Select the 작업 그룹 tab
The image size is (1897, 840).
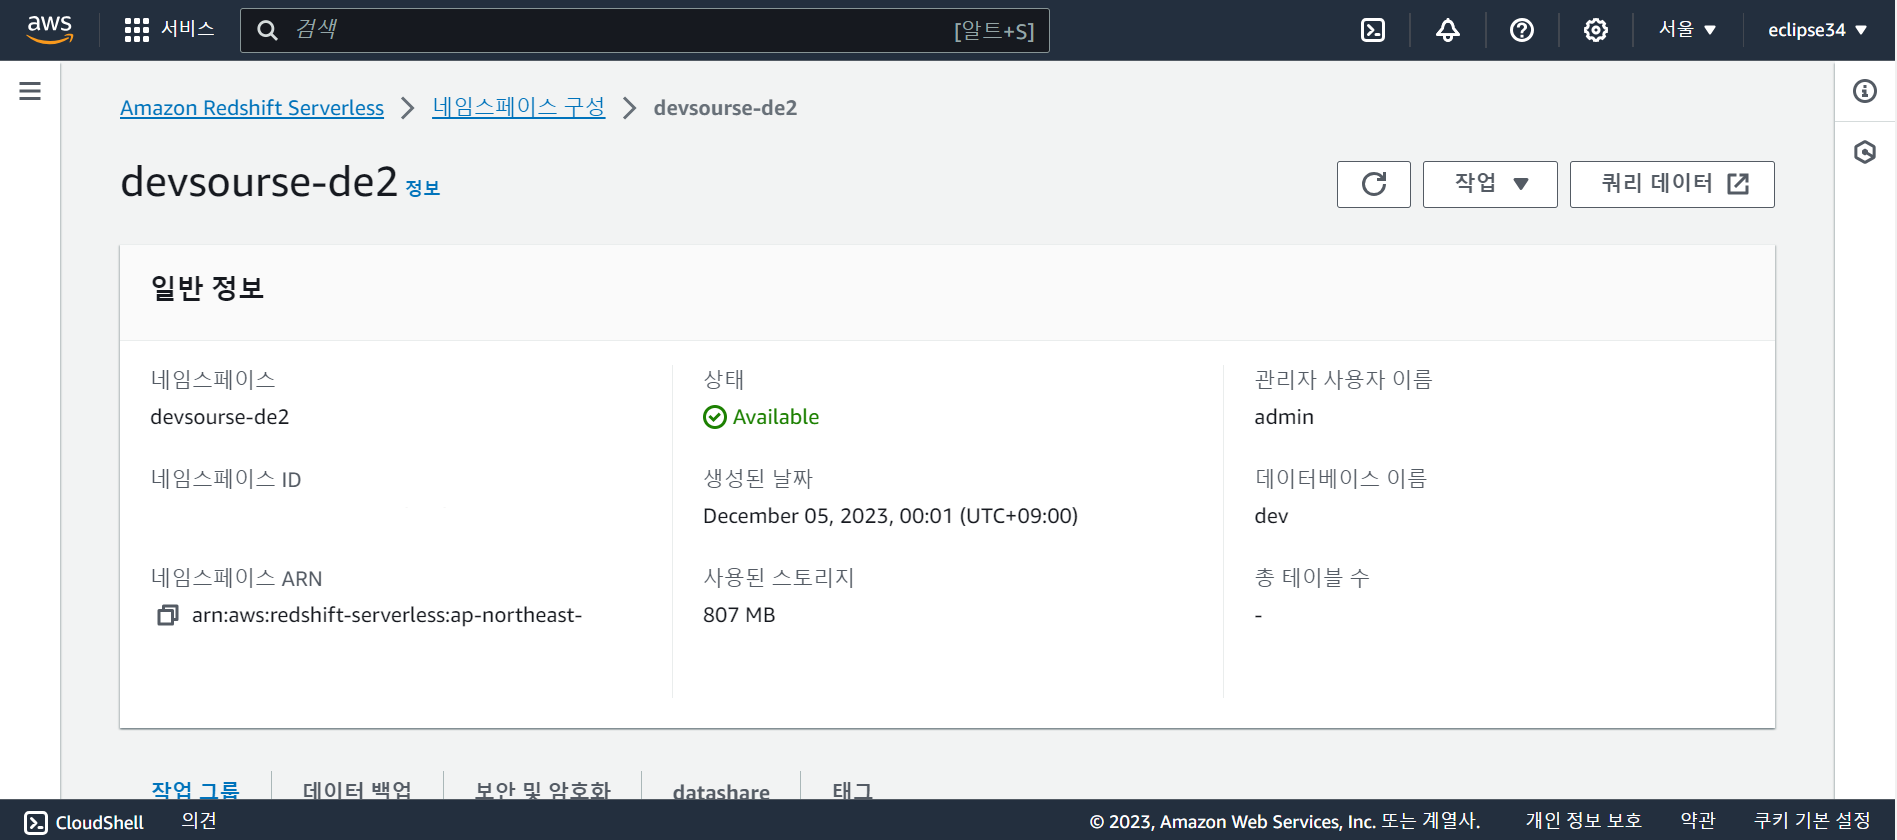(x=196, y=790)
